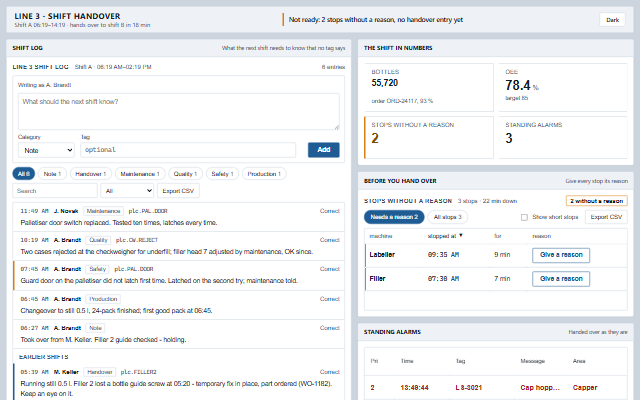Select the plc.CW.REJECT tag
Image resolution: width=640 pixels, height=400 pixels.
(137, 240)
